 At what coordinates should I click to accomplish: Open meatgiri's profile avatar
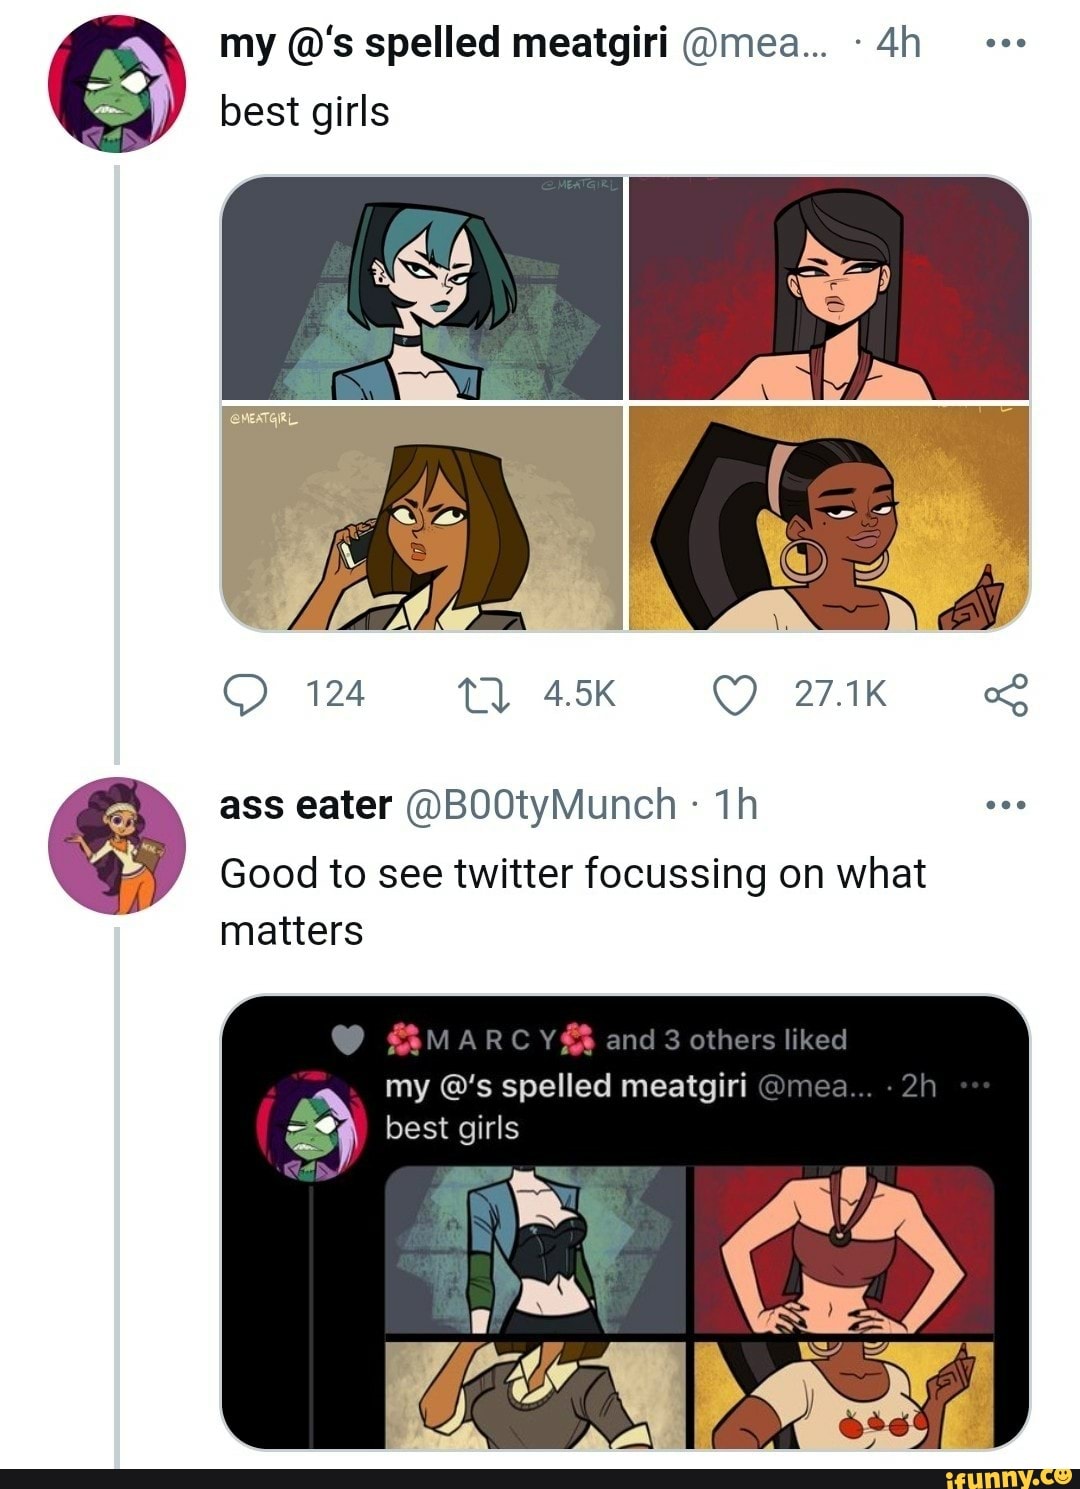pyautogui.click(x=113, y=78)
